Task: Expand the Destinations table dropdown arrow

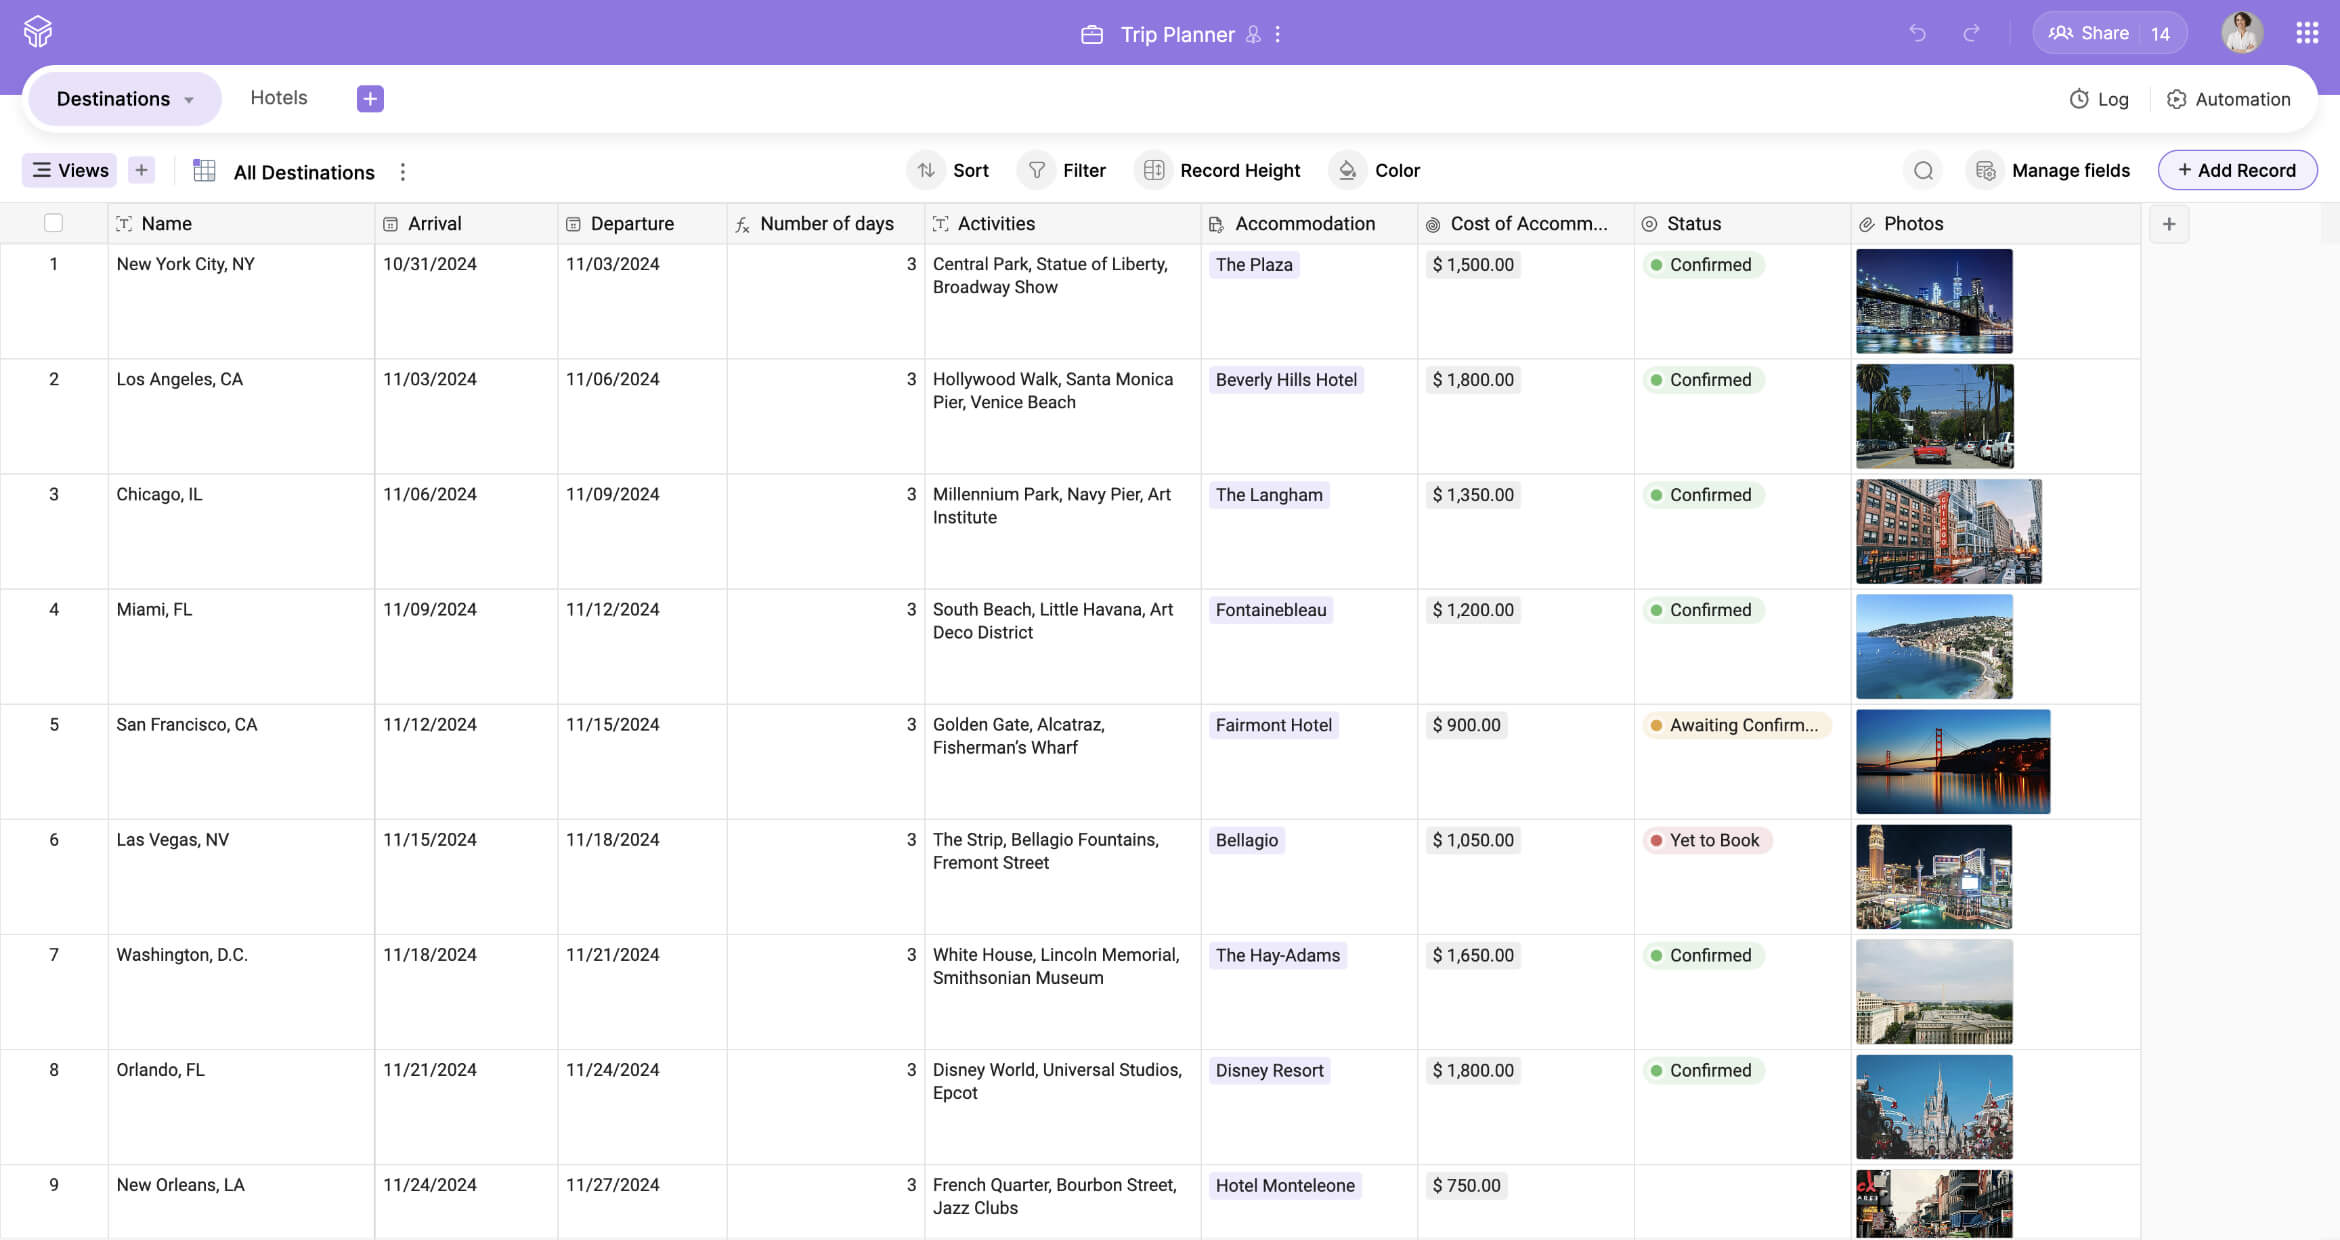Action: point(189,100)
